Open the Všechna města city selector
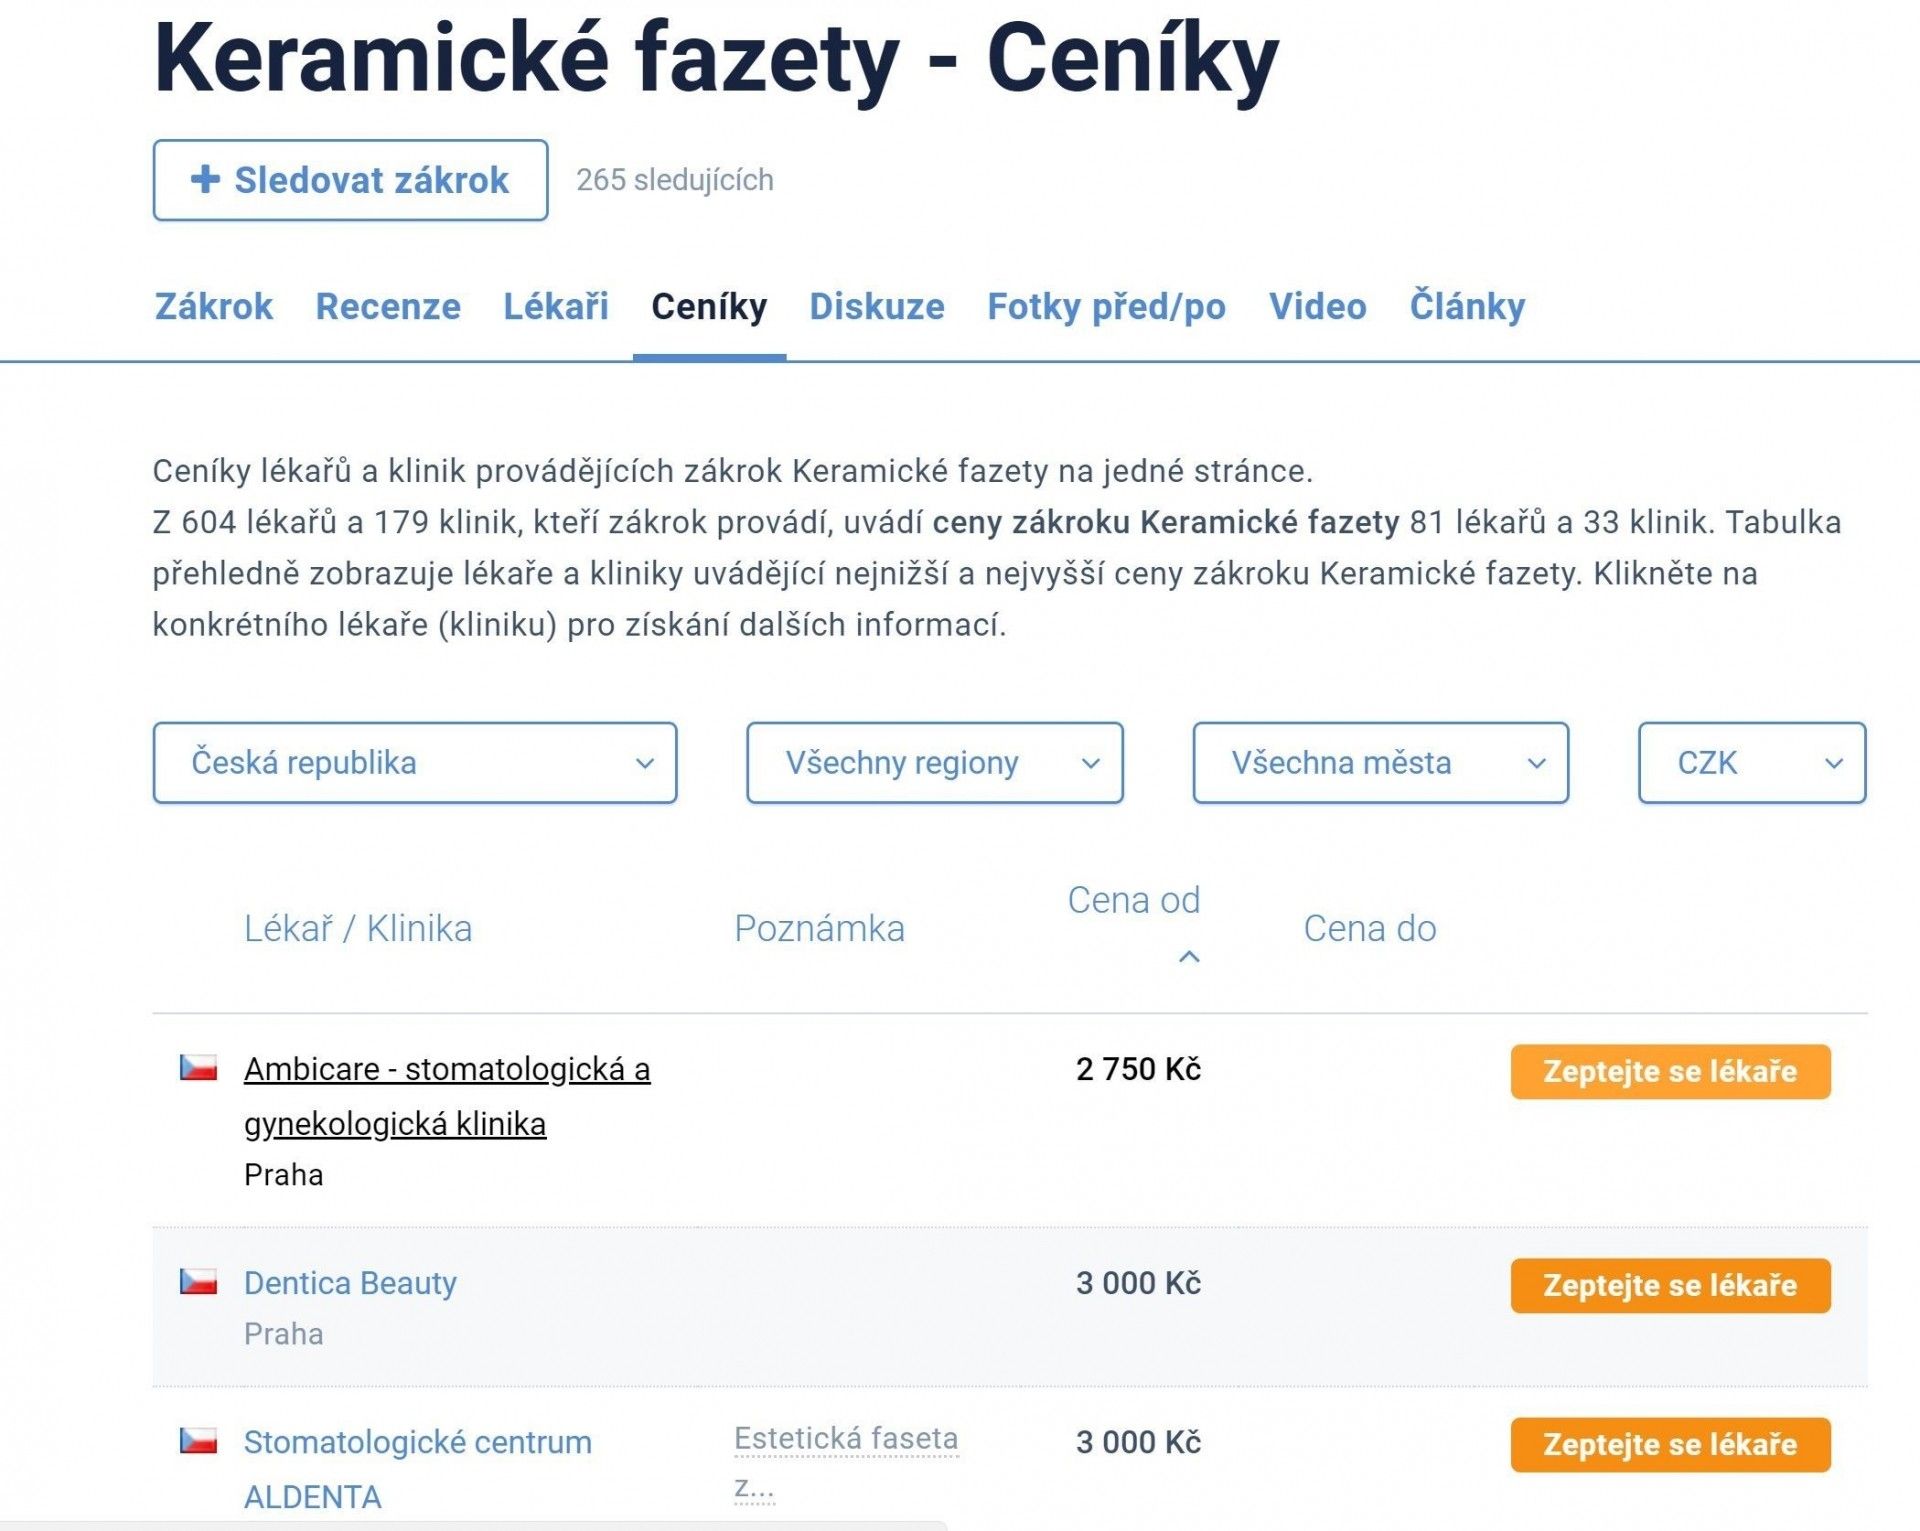Viewport: 1920px width, 1531px height. click(1381, 763)
